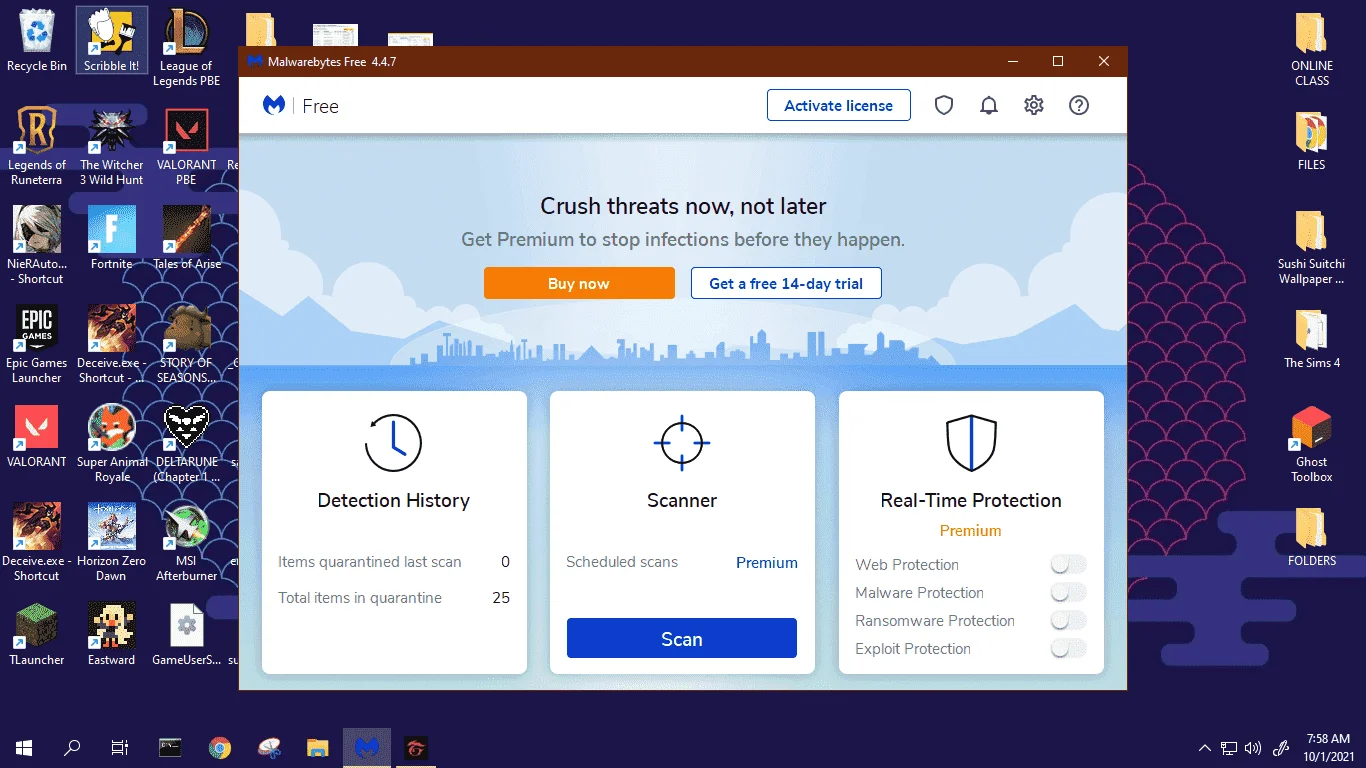Screen dimensions: 1366x768
Task: Open the help question mark icon
Action: tap(1079, 105)
